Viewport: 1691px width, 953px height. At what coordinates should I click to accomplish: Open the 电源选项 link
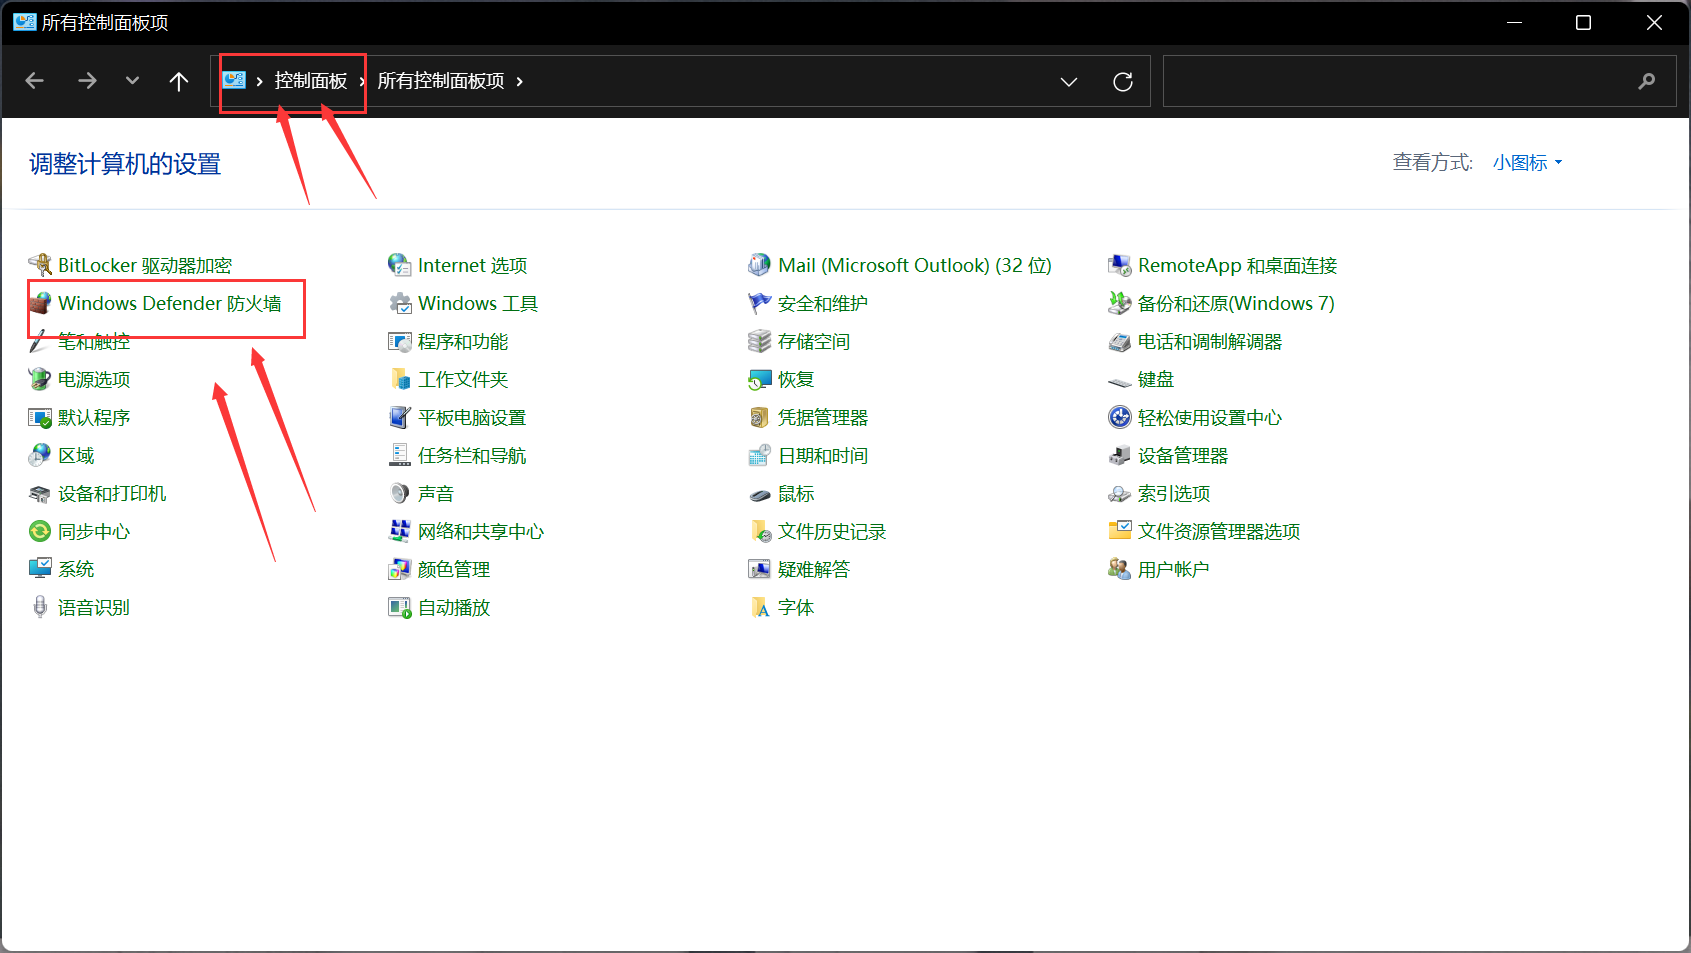[x=94, y=380]
